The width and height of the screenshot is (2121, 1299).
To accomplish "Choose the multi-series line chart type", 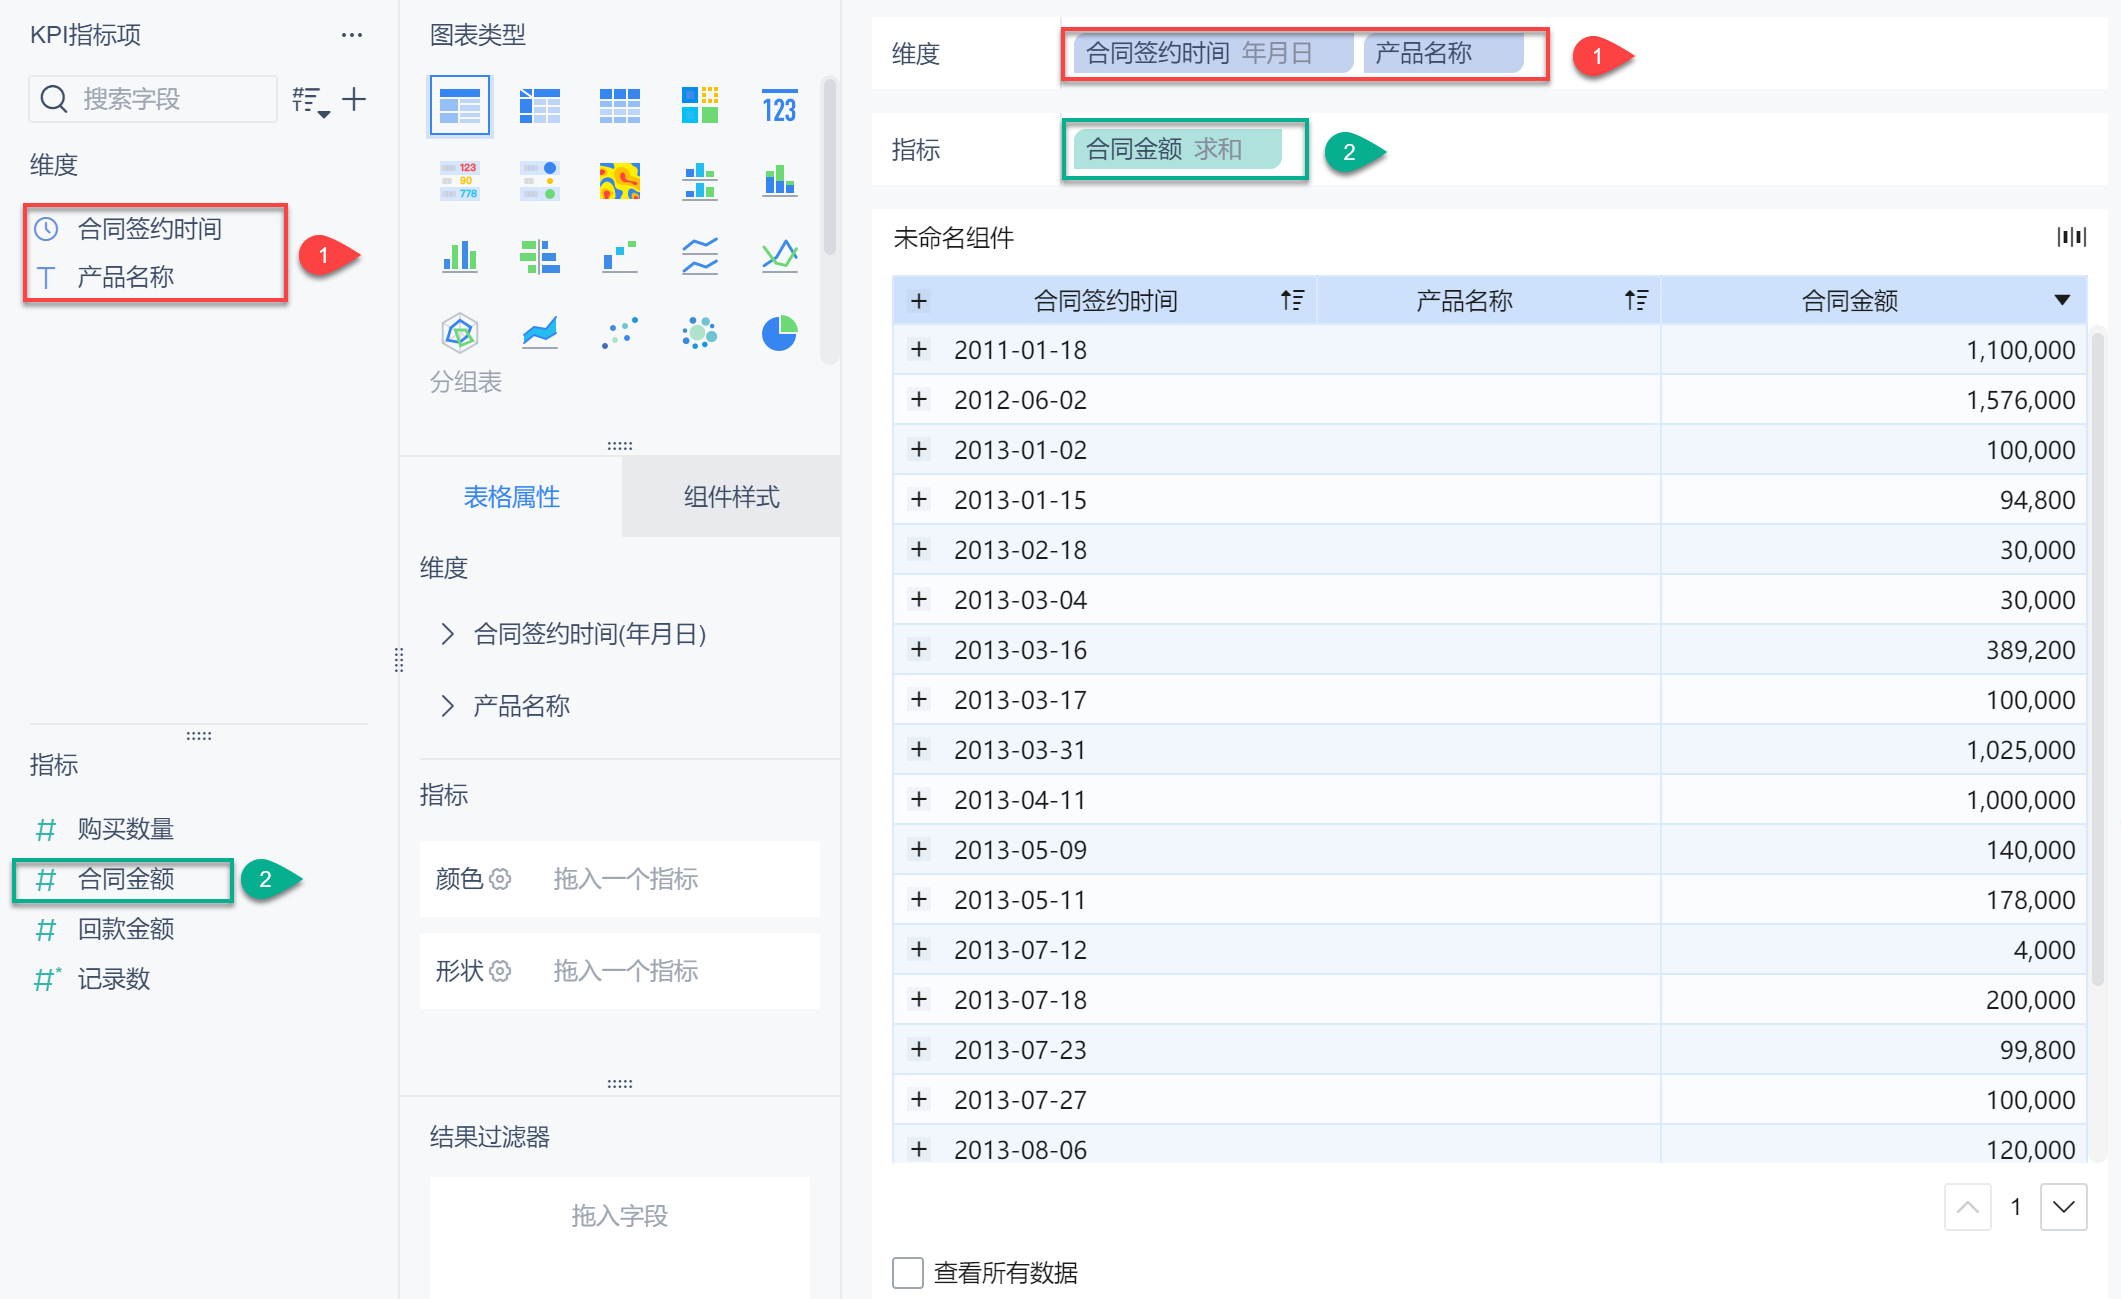I will pos(780,256).
